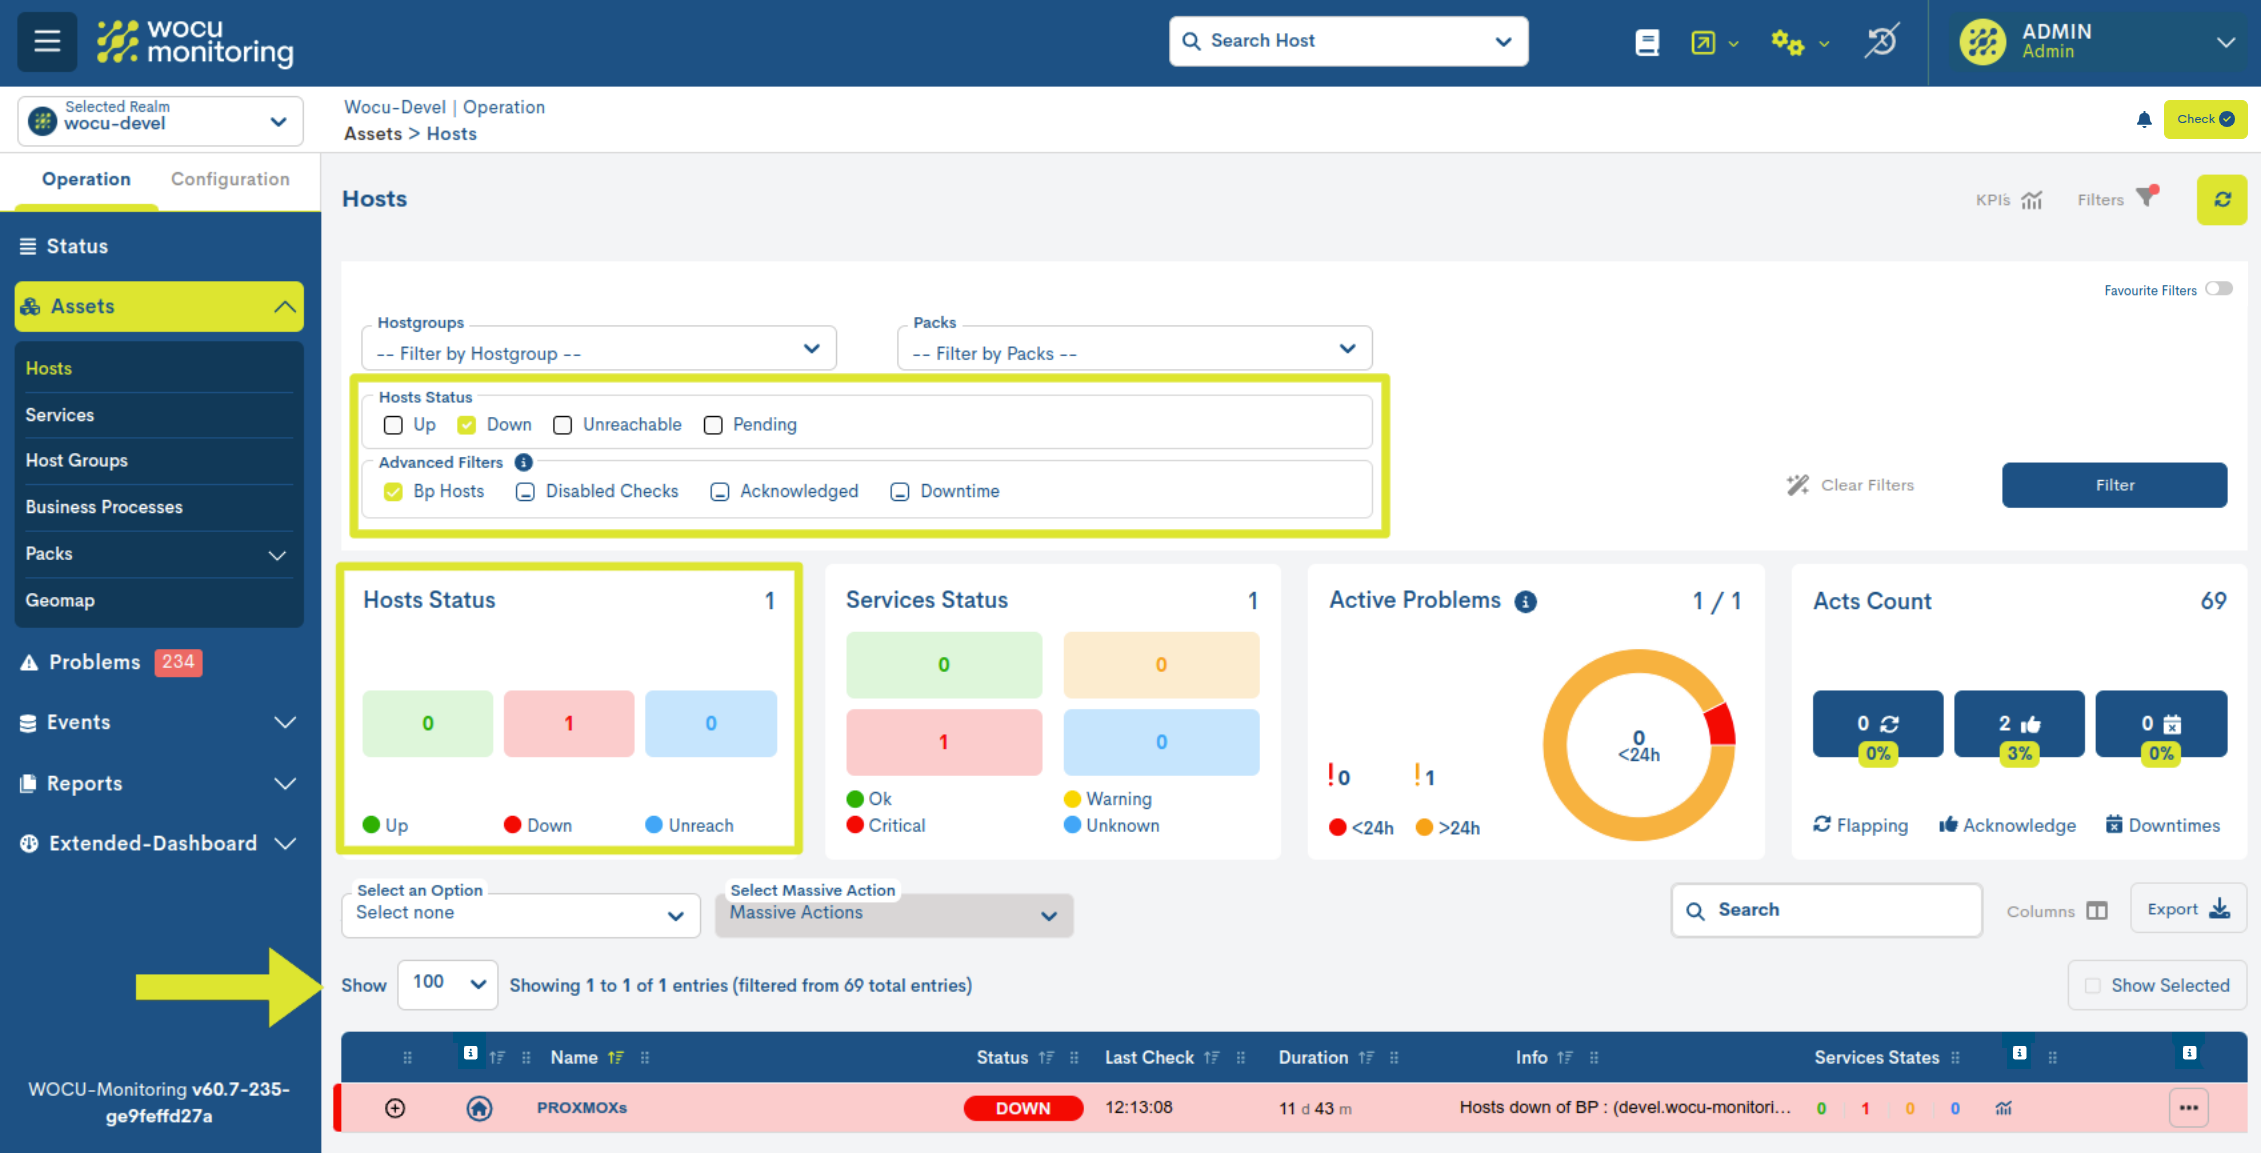Open the Massive Actions dropdown
Image resolution: width=2261 pixels, height=1153 pixels.
click(x=893, y=913)
